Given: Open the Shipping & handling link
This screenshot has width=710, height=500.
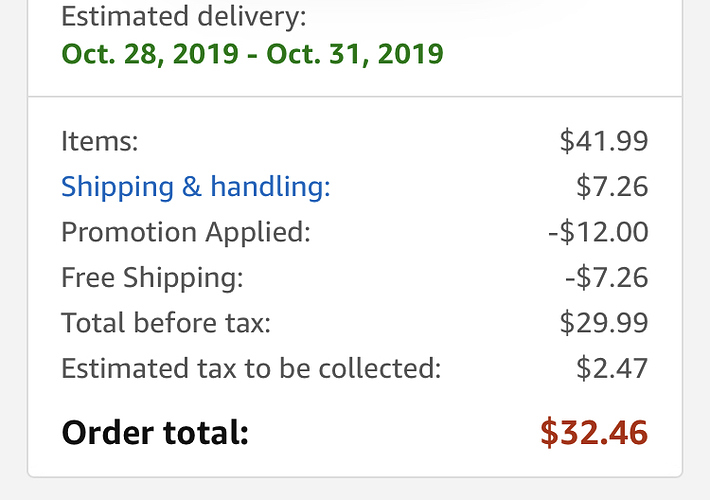Looking at the screenshot, I should (195, 187).
